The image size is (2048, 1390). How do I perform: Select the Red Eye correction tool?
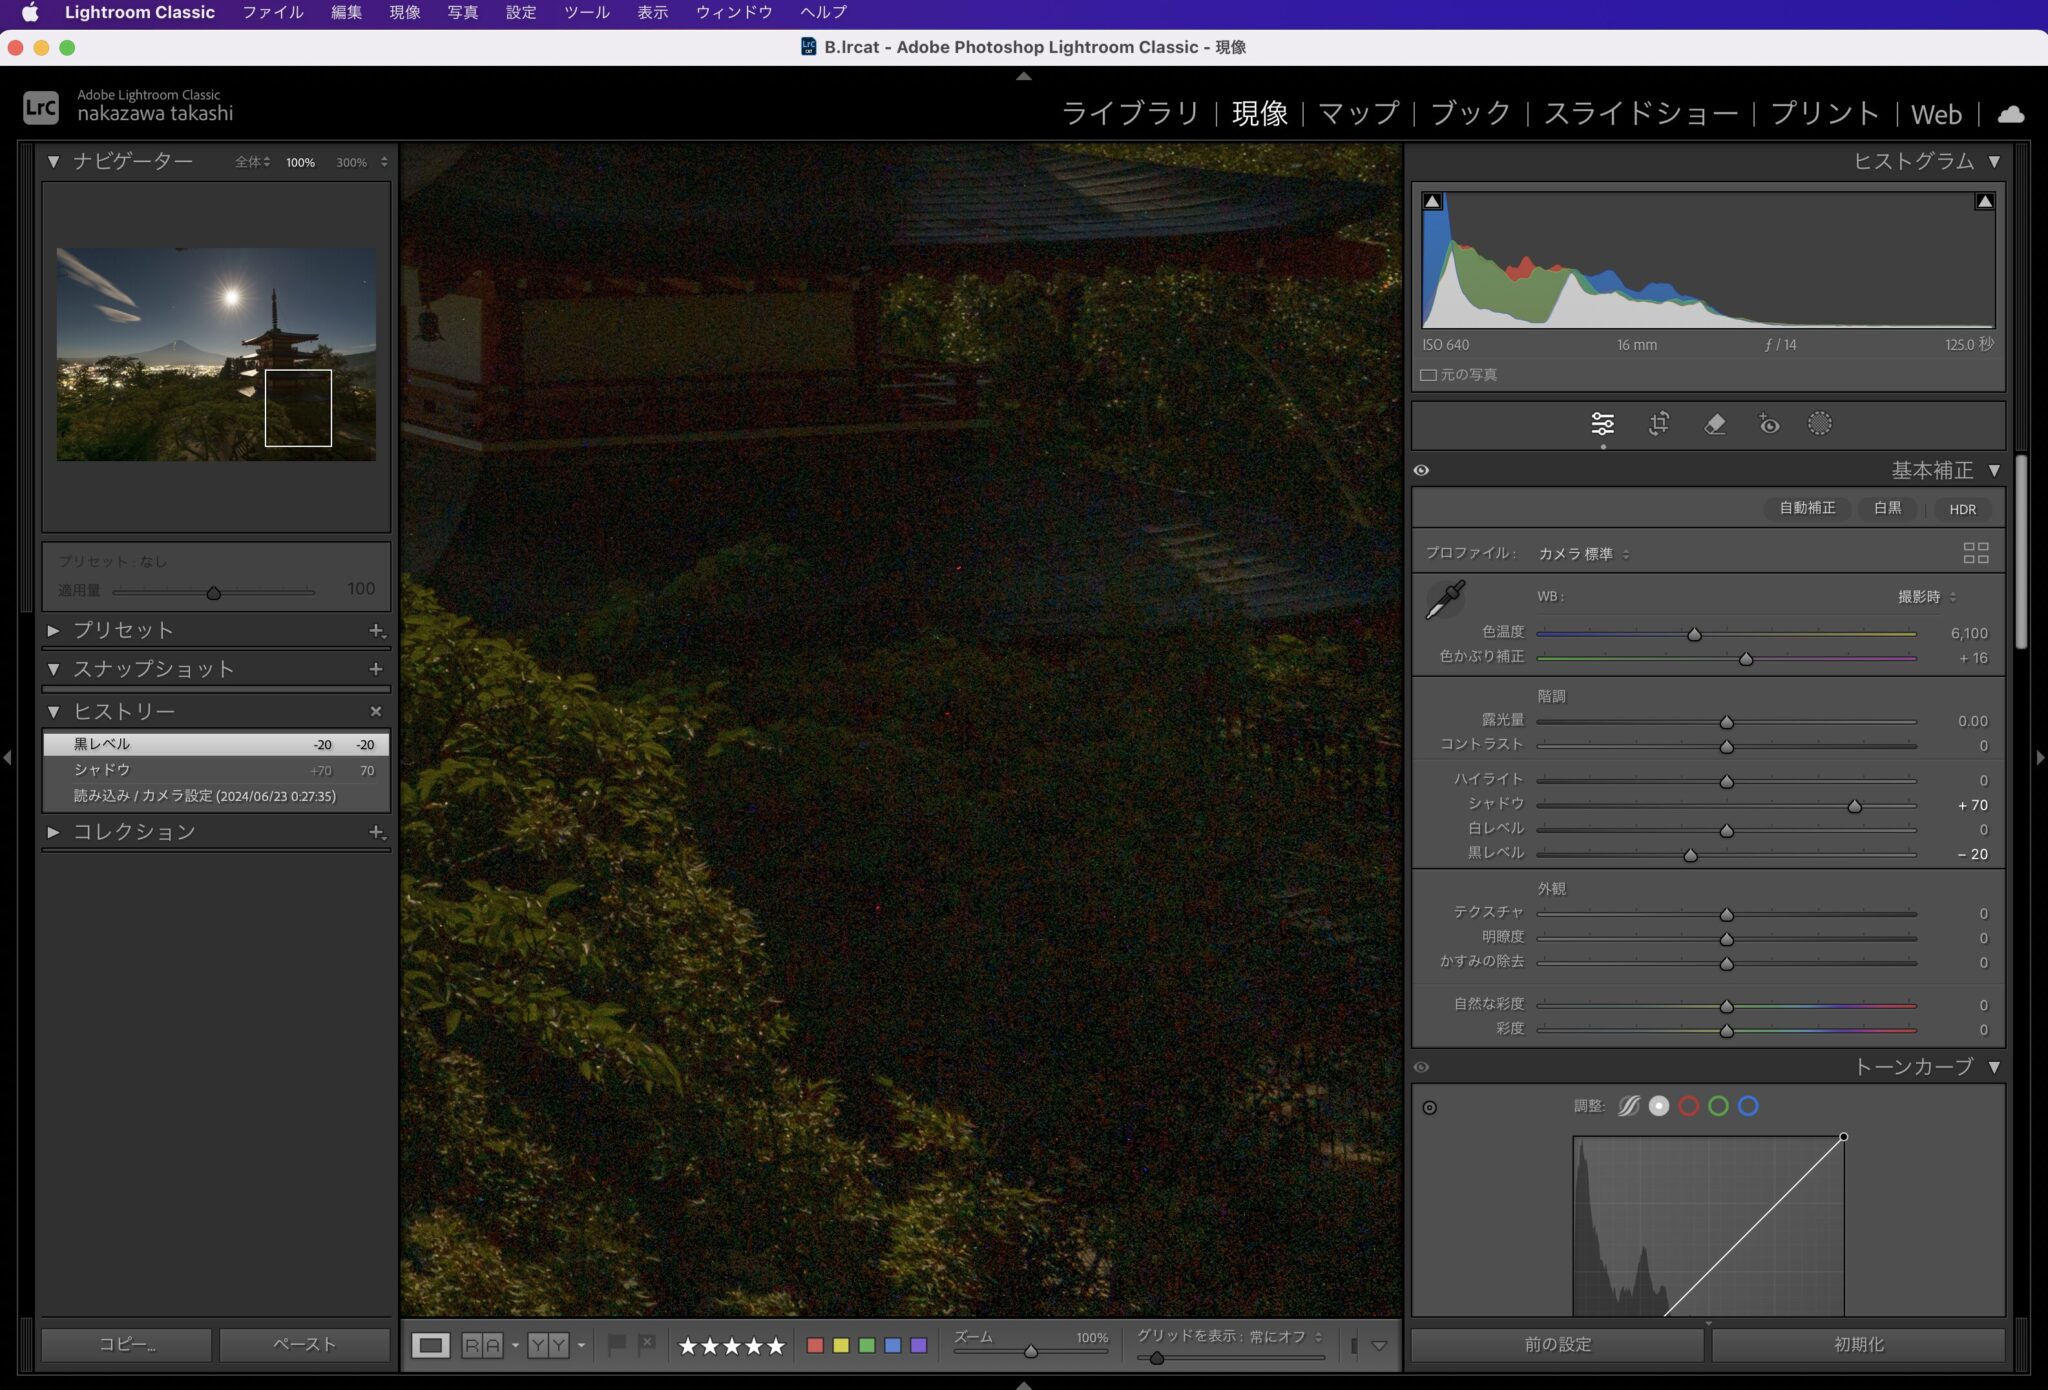pyautogui.click(x=1768, y=424)
